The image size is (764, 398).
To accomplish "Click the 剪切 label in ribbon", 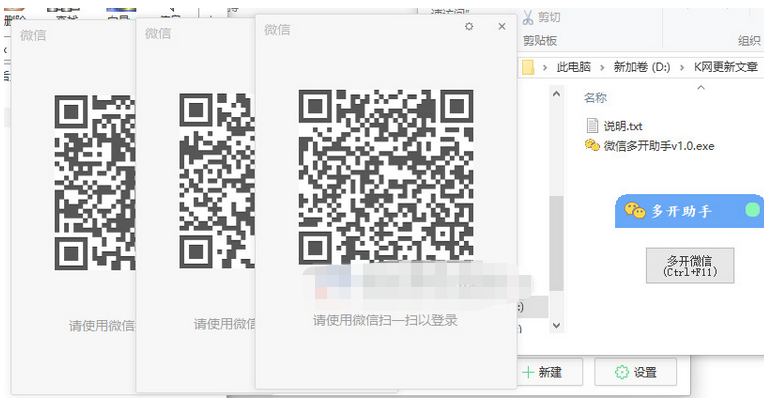I will (x=549, y=18).
